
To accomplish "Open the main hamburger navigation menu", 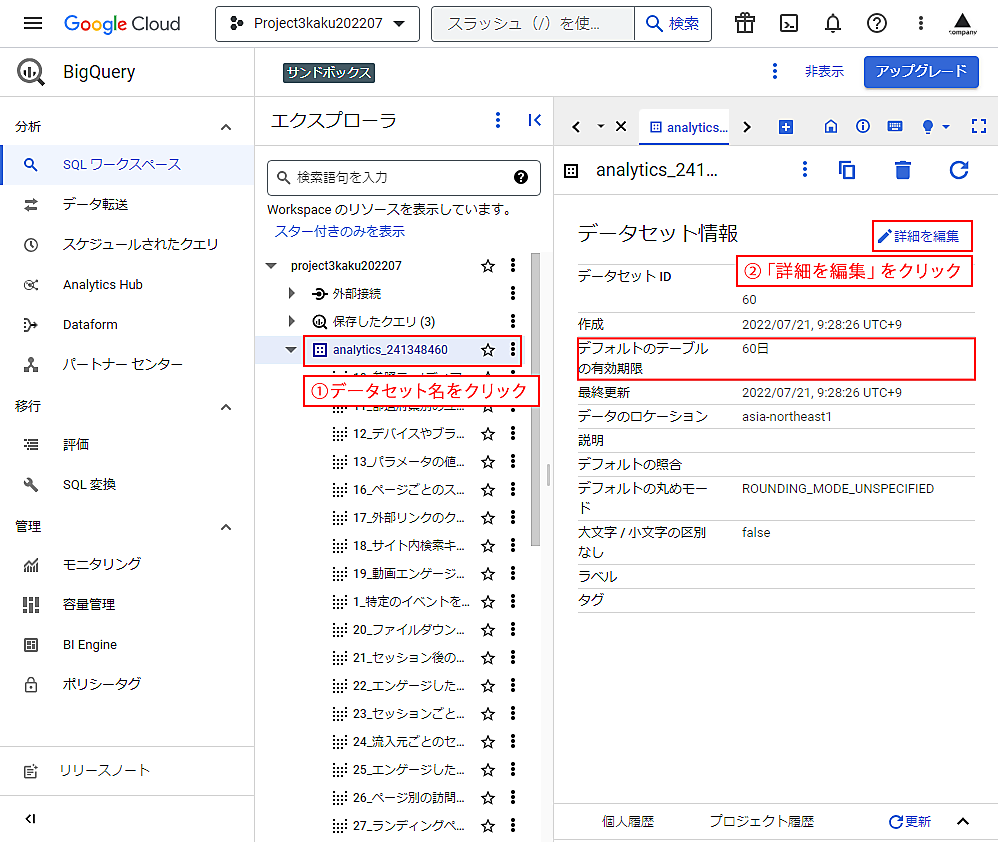I will tap(33, 23).
